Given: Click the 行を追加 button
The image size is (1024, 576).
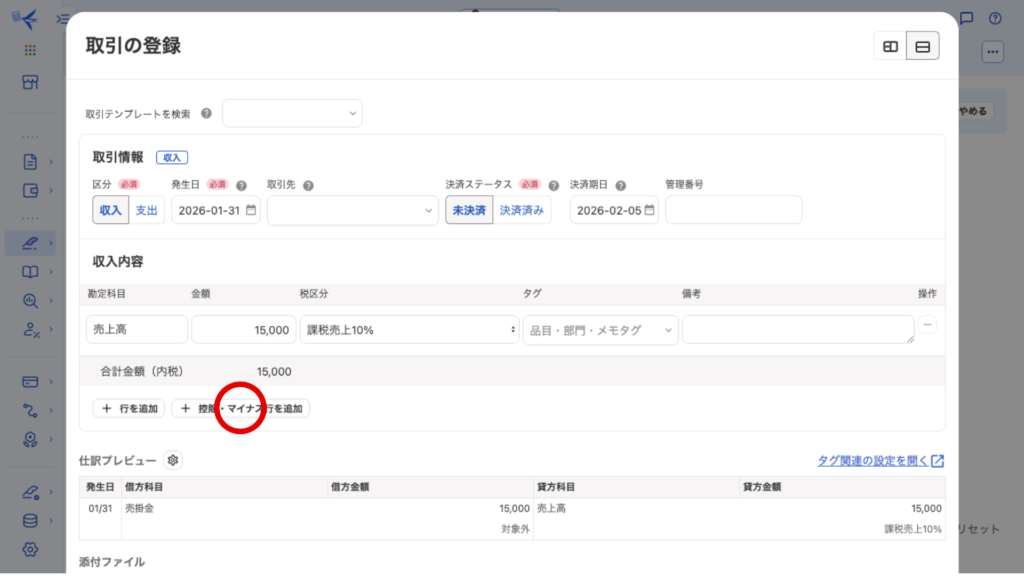Looking at the screenshot, I should (x=129, y=408).
